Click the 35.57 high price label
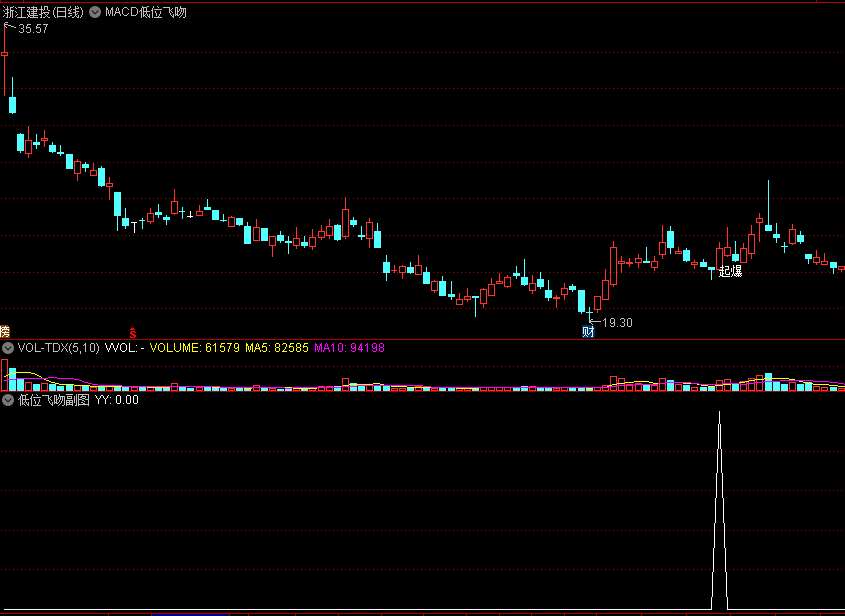The image size is (845, 616). [x=33, y=29]
